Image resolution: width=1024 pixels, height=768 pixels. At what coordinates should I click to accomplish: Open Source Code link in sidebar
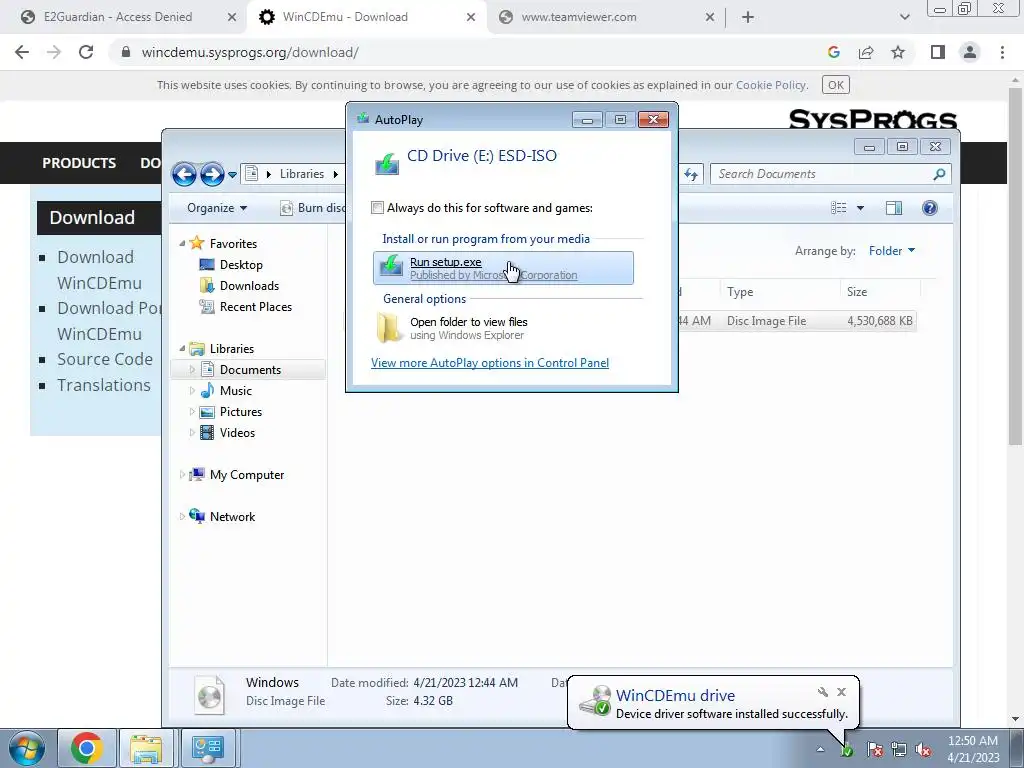pyautogui.click(x=104, y=359)
